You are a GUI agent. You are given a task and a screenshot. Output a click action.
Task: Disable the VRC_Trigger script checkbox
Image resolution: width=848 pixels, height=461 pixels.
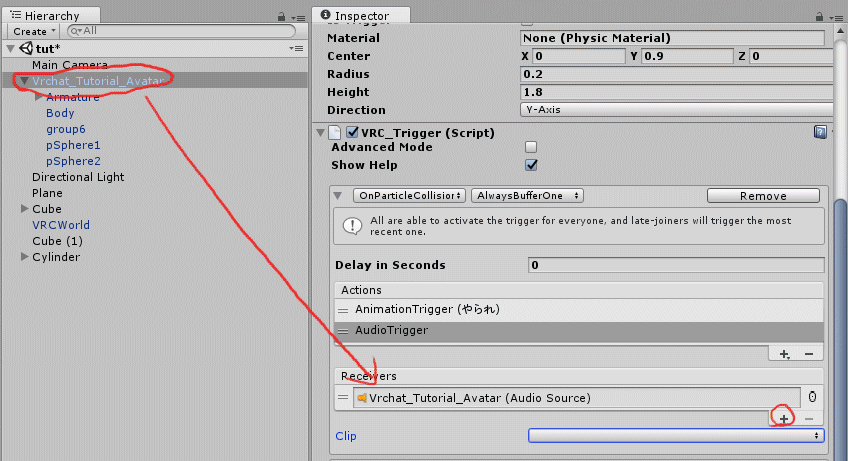pyautogui.click(x=353, y=132)
